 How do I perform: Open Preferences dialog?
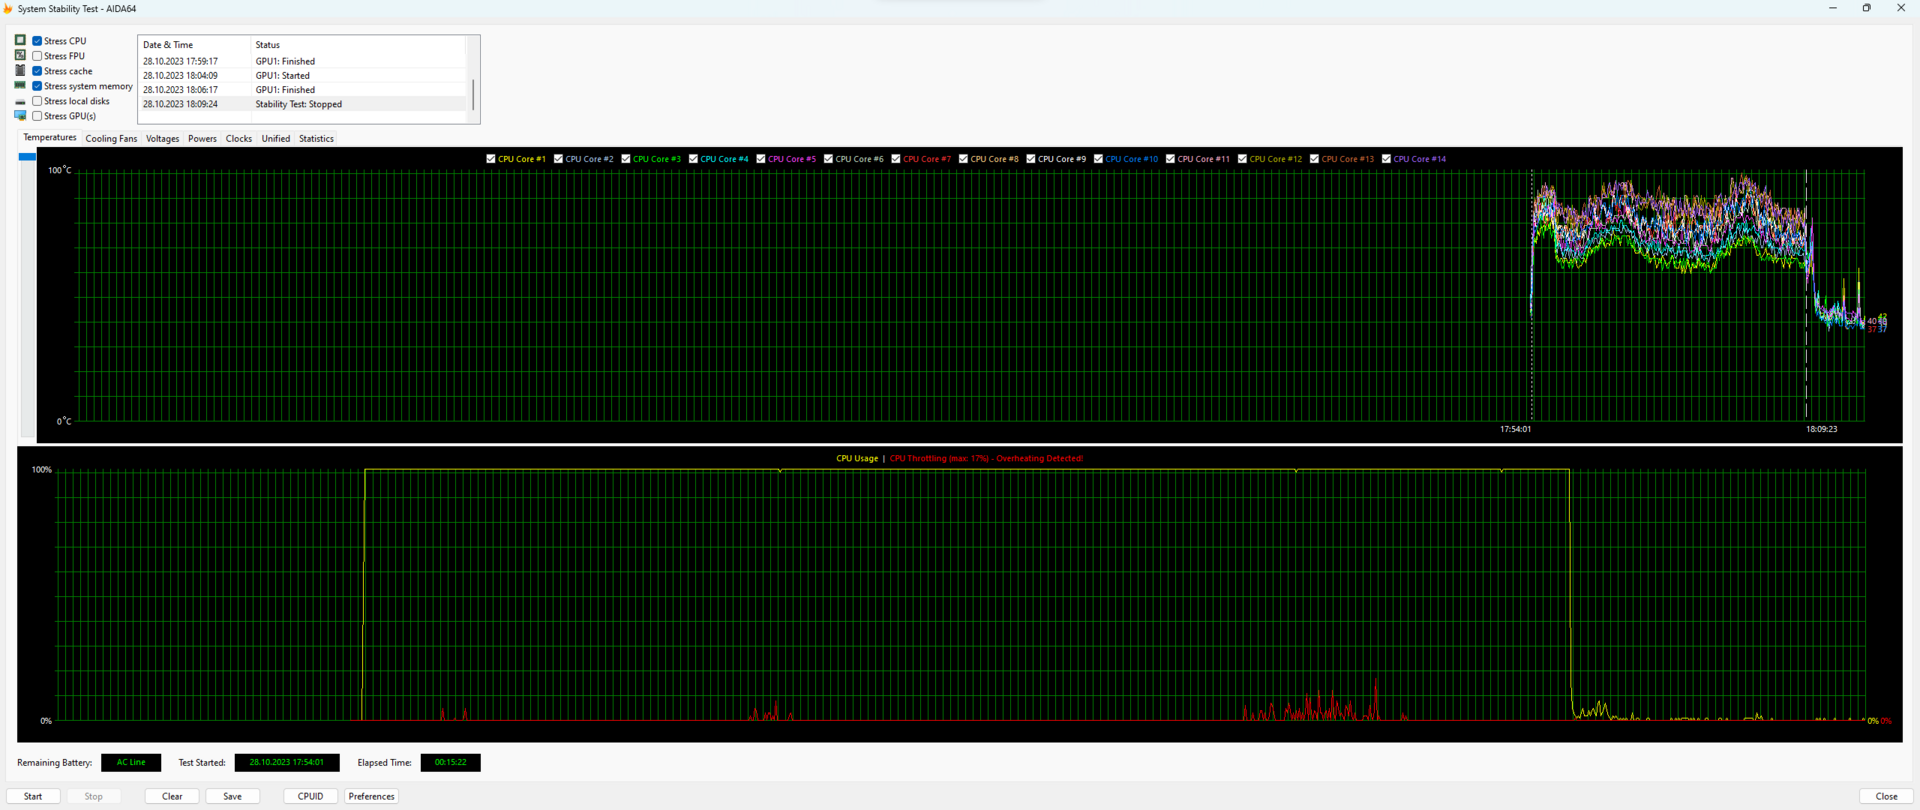[x=371, y=797]
